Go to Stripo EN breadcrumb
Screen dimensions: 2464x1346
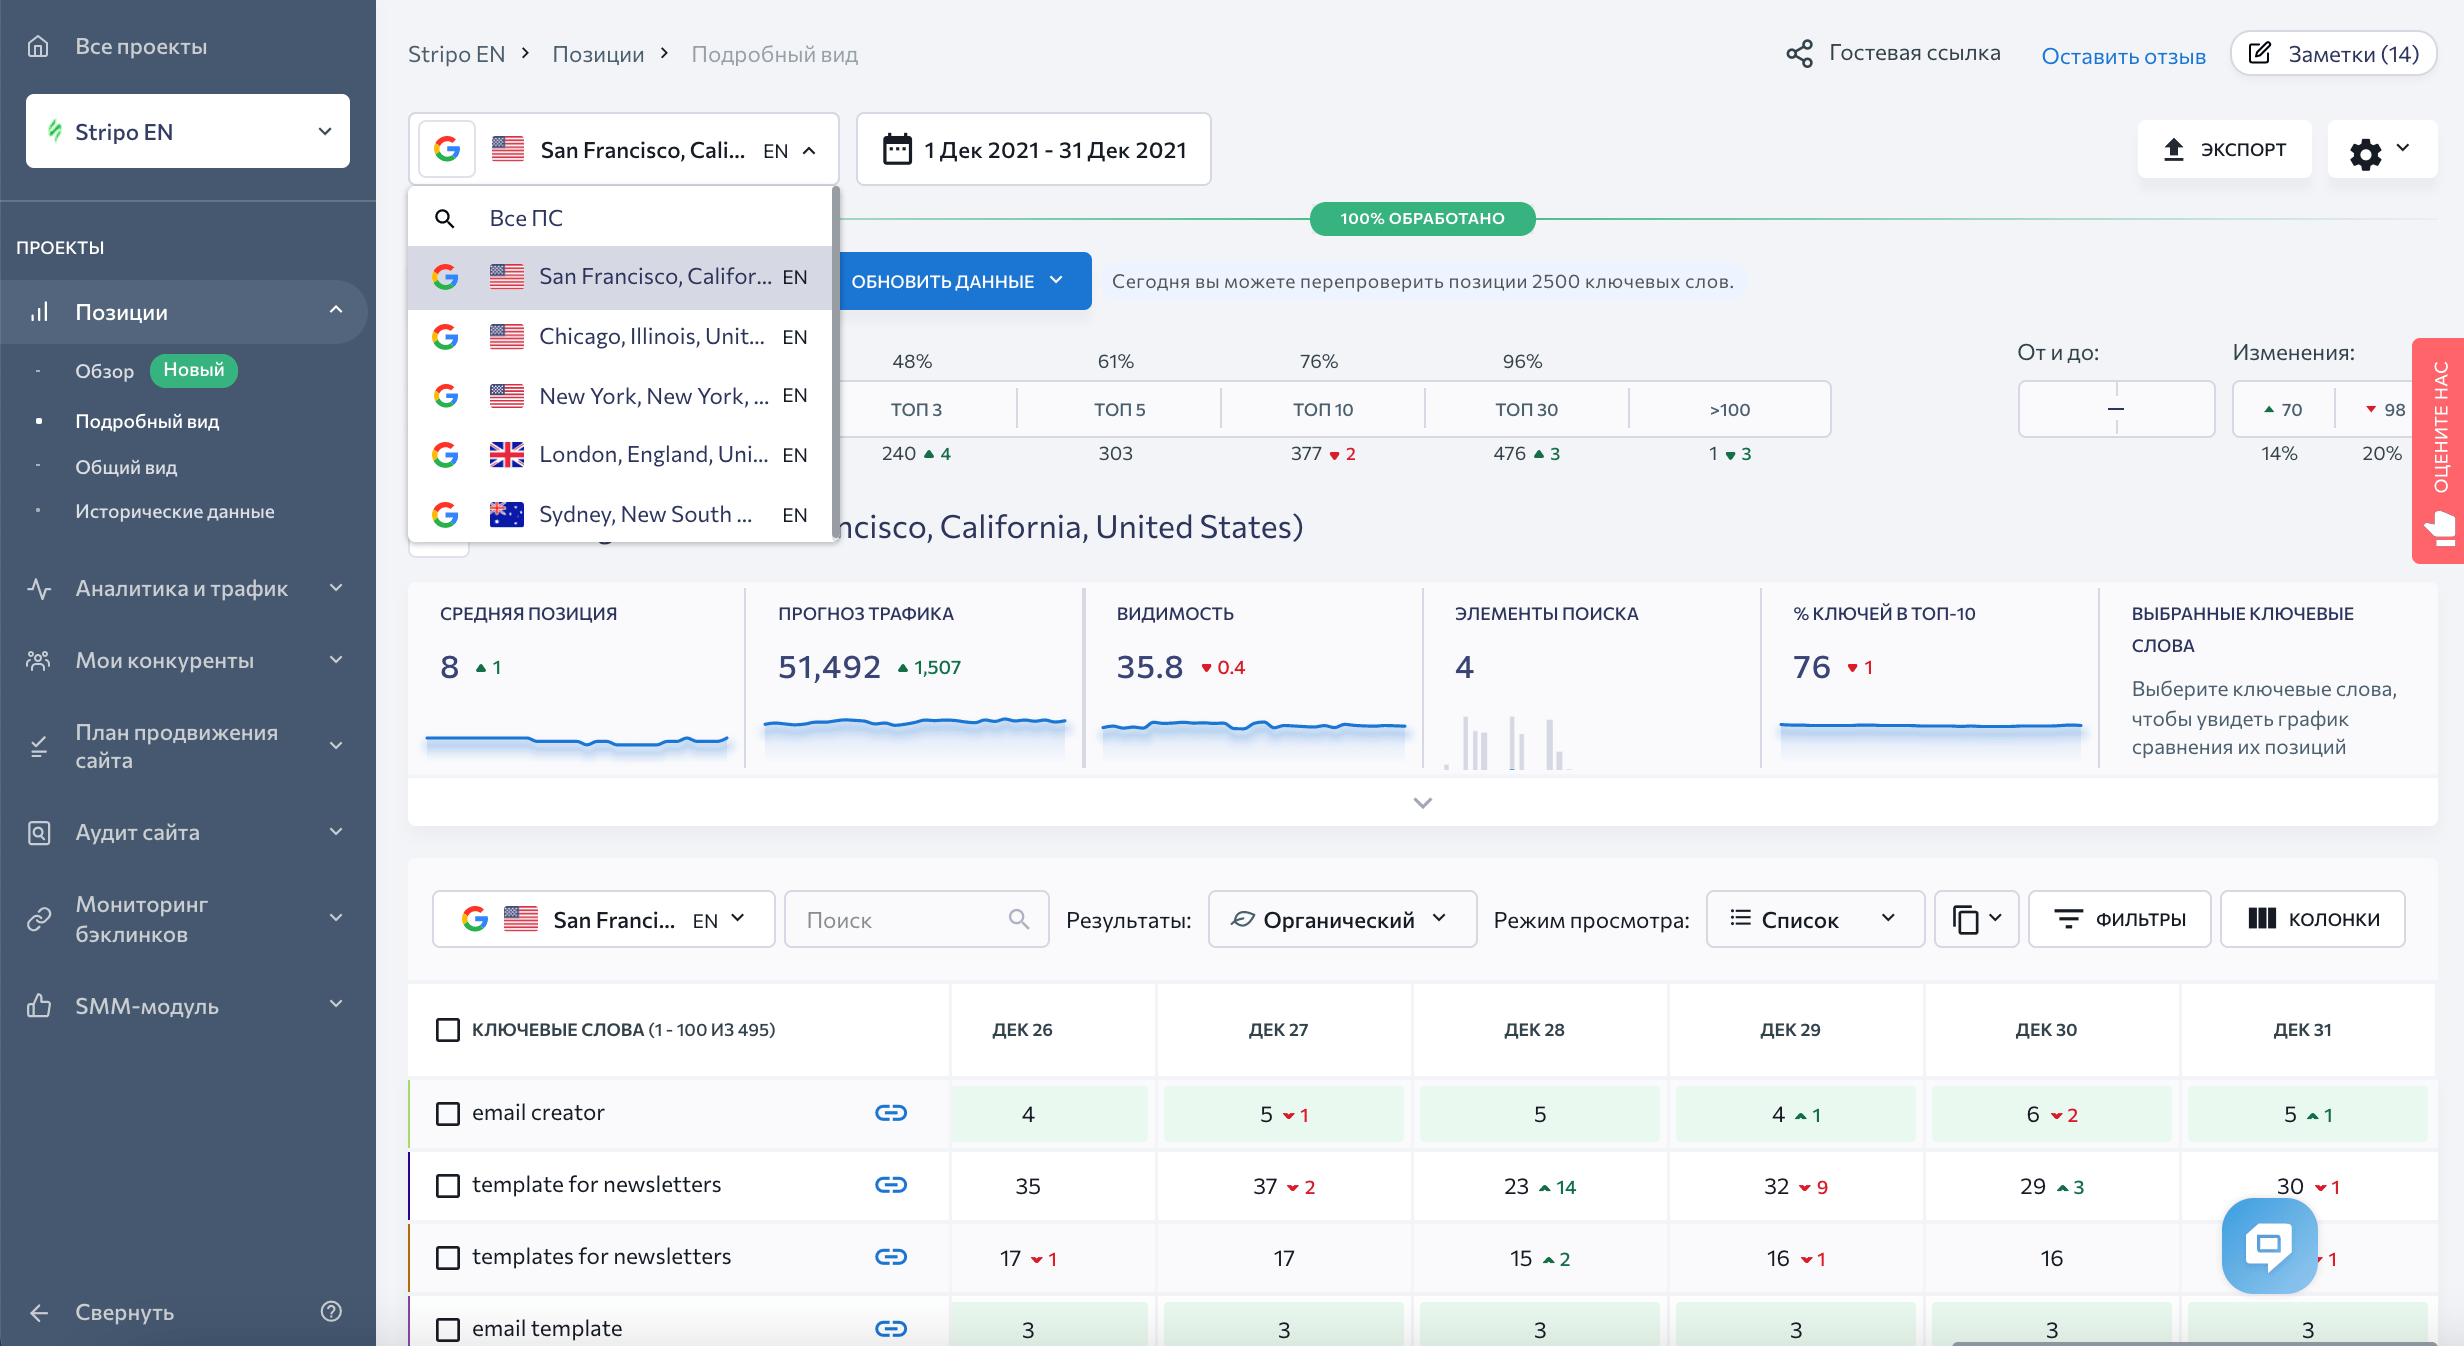point(456,54)
